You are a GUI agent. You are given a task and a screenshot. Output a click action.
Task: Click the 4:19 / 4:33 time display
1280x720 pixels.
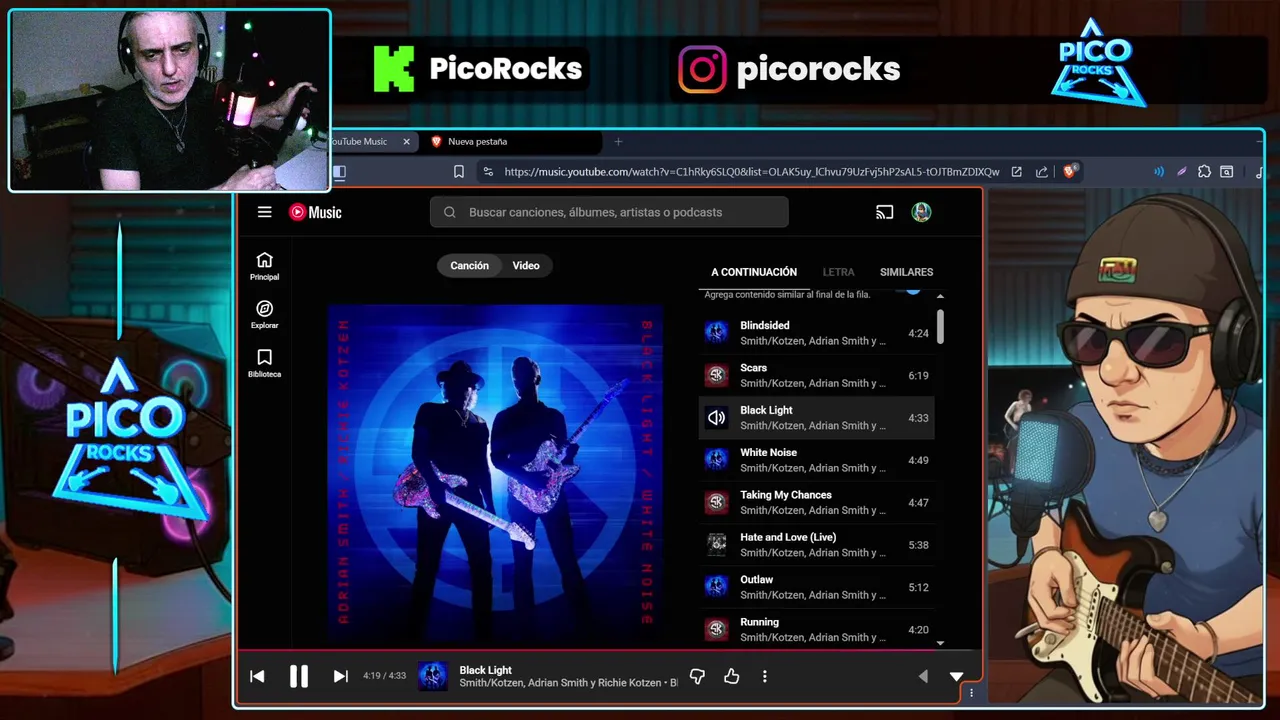point(384,676)
